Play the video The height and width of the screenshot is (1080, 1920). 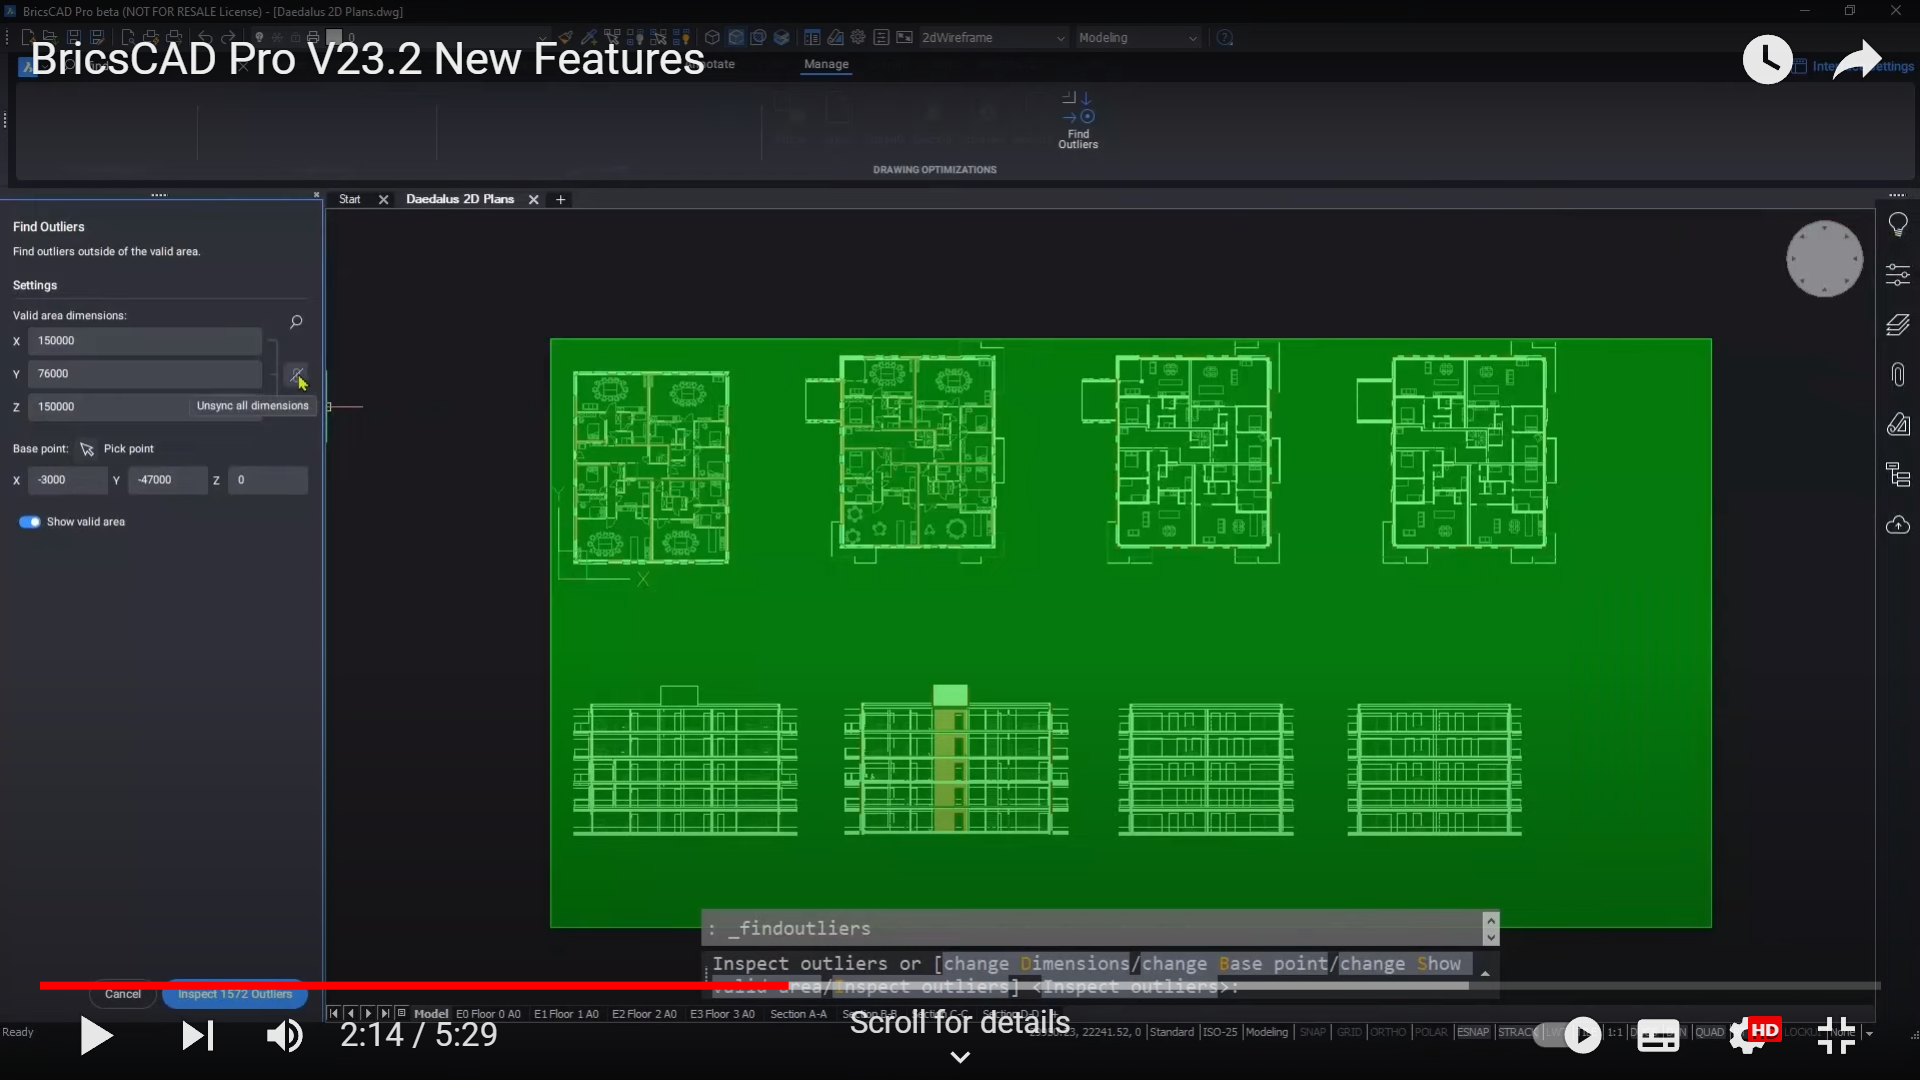(95, 1035)
